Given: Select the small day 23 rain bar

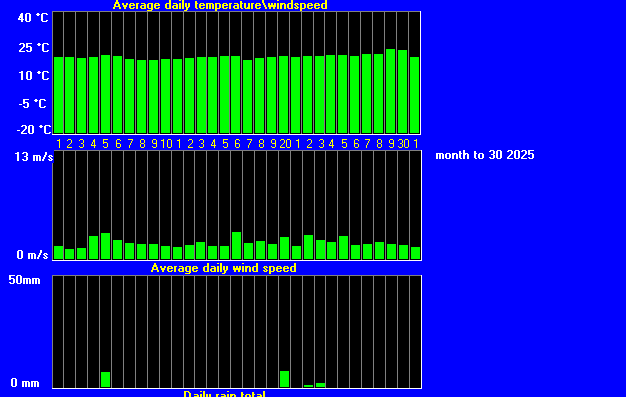Looking at the screenshot, I should click(320, 385).
